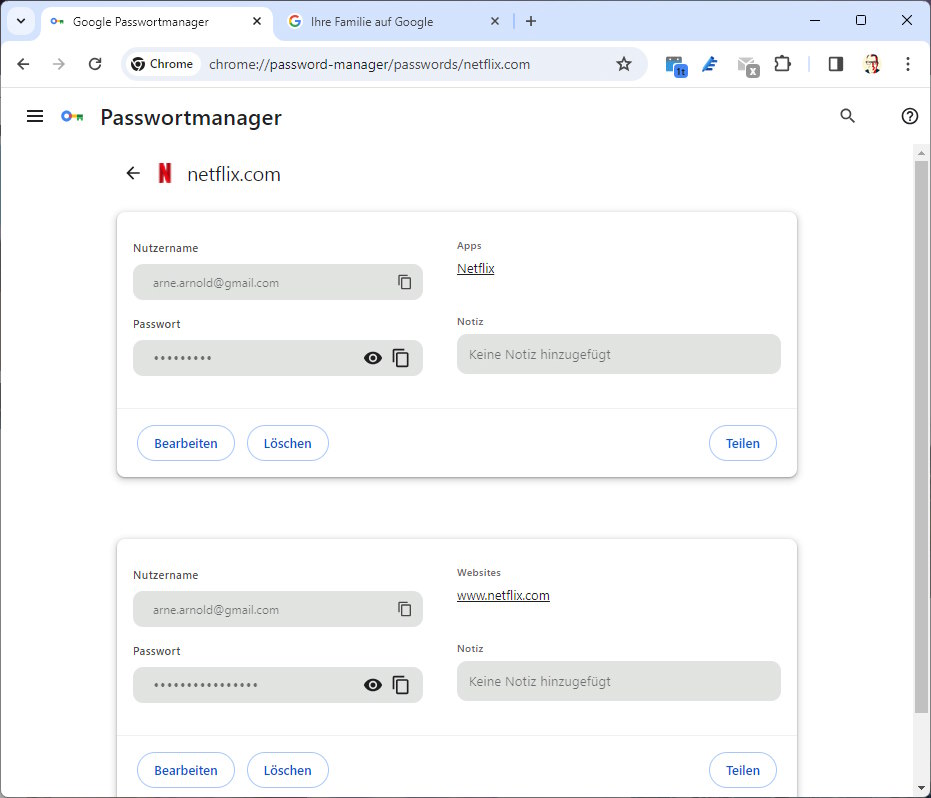Image resolution: width=931 pixels, height=798 pixels.
Task: Open the Extensions puzzle menu
Action: 783,64
